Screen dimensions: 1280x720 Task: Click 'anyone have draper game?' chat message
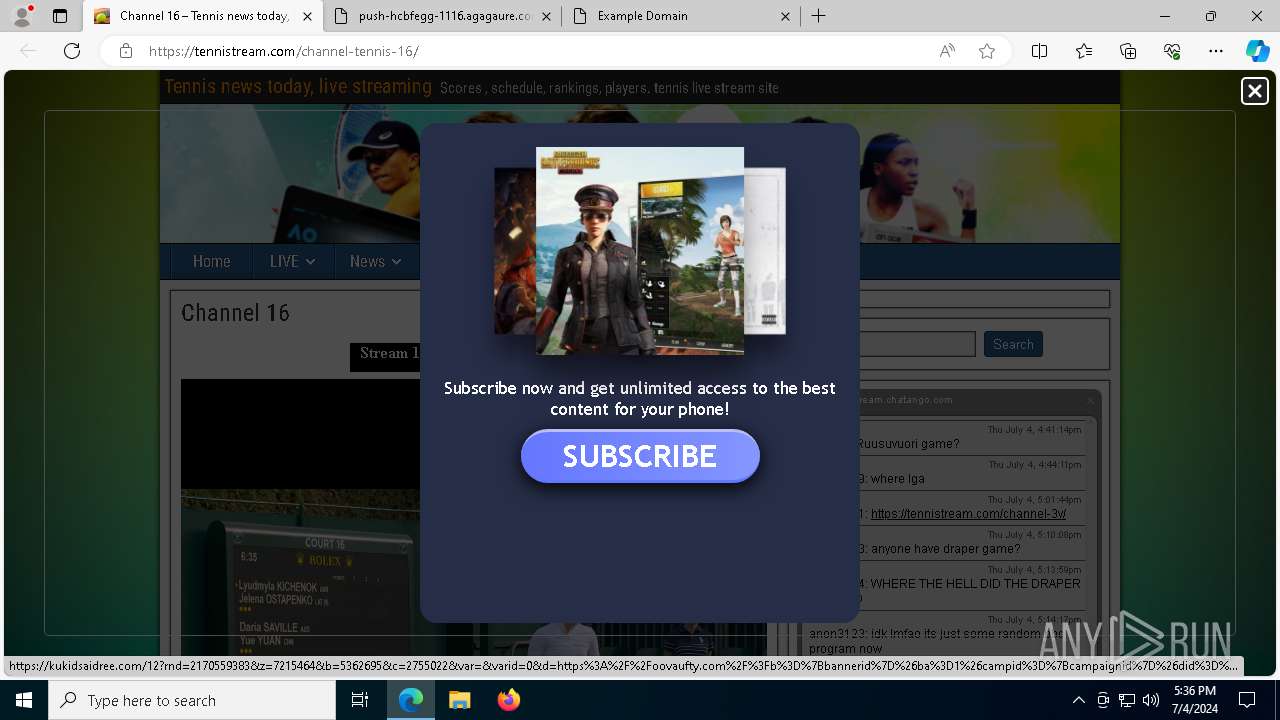coord(945,549)
